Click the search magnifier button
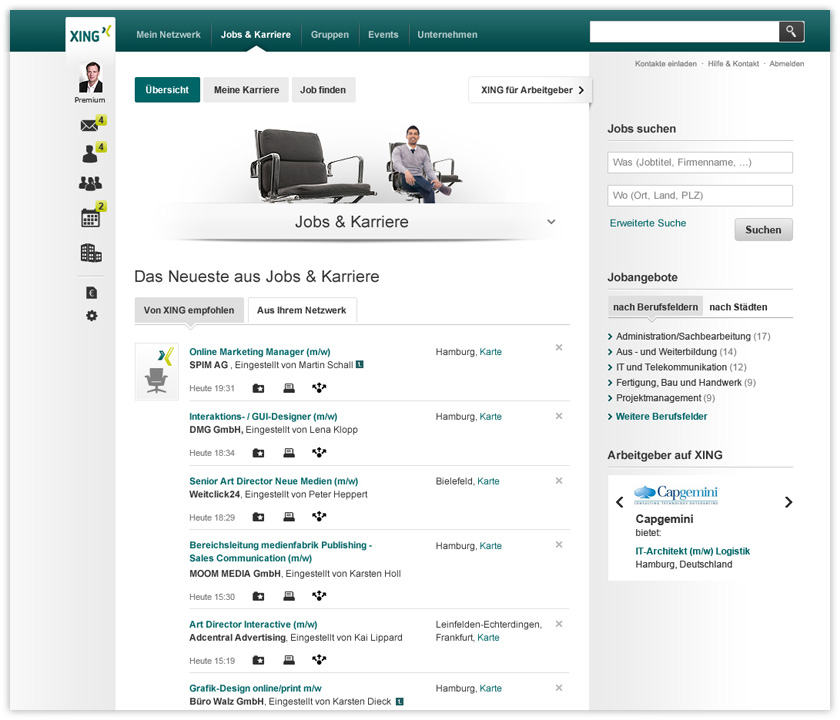 tap(791, 32)
